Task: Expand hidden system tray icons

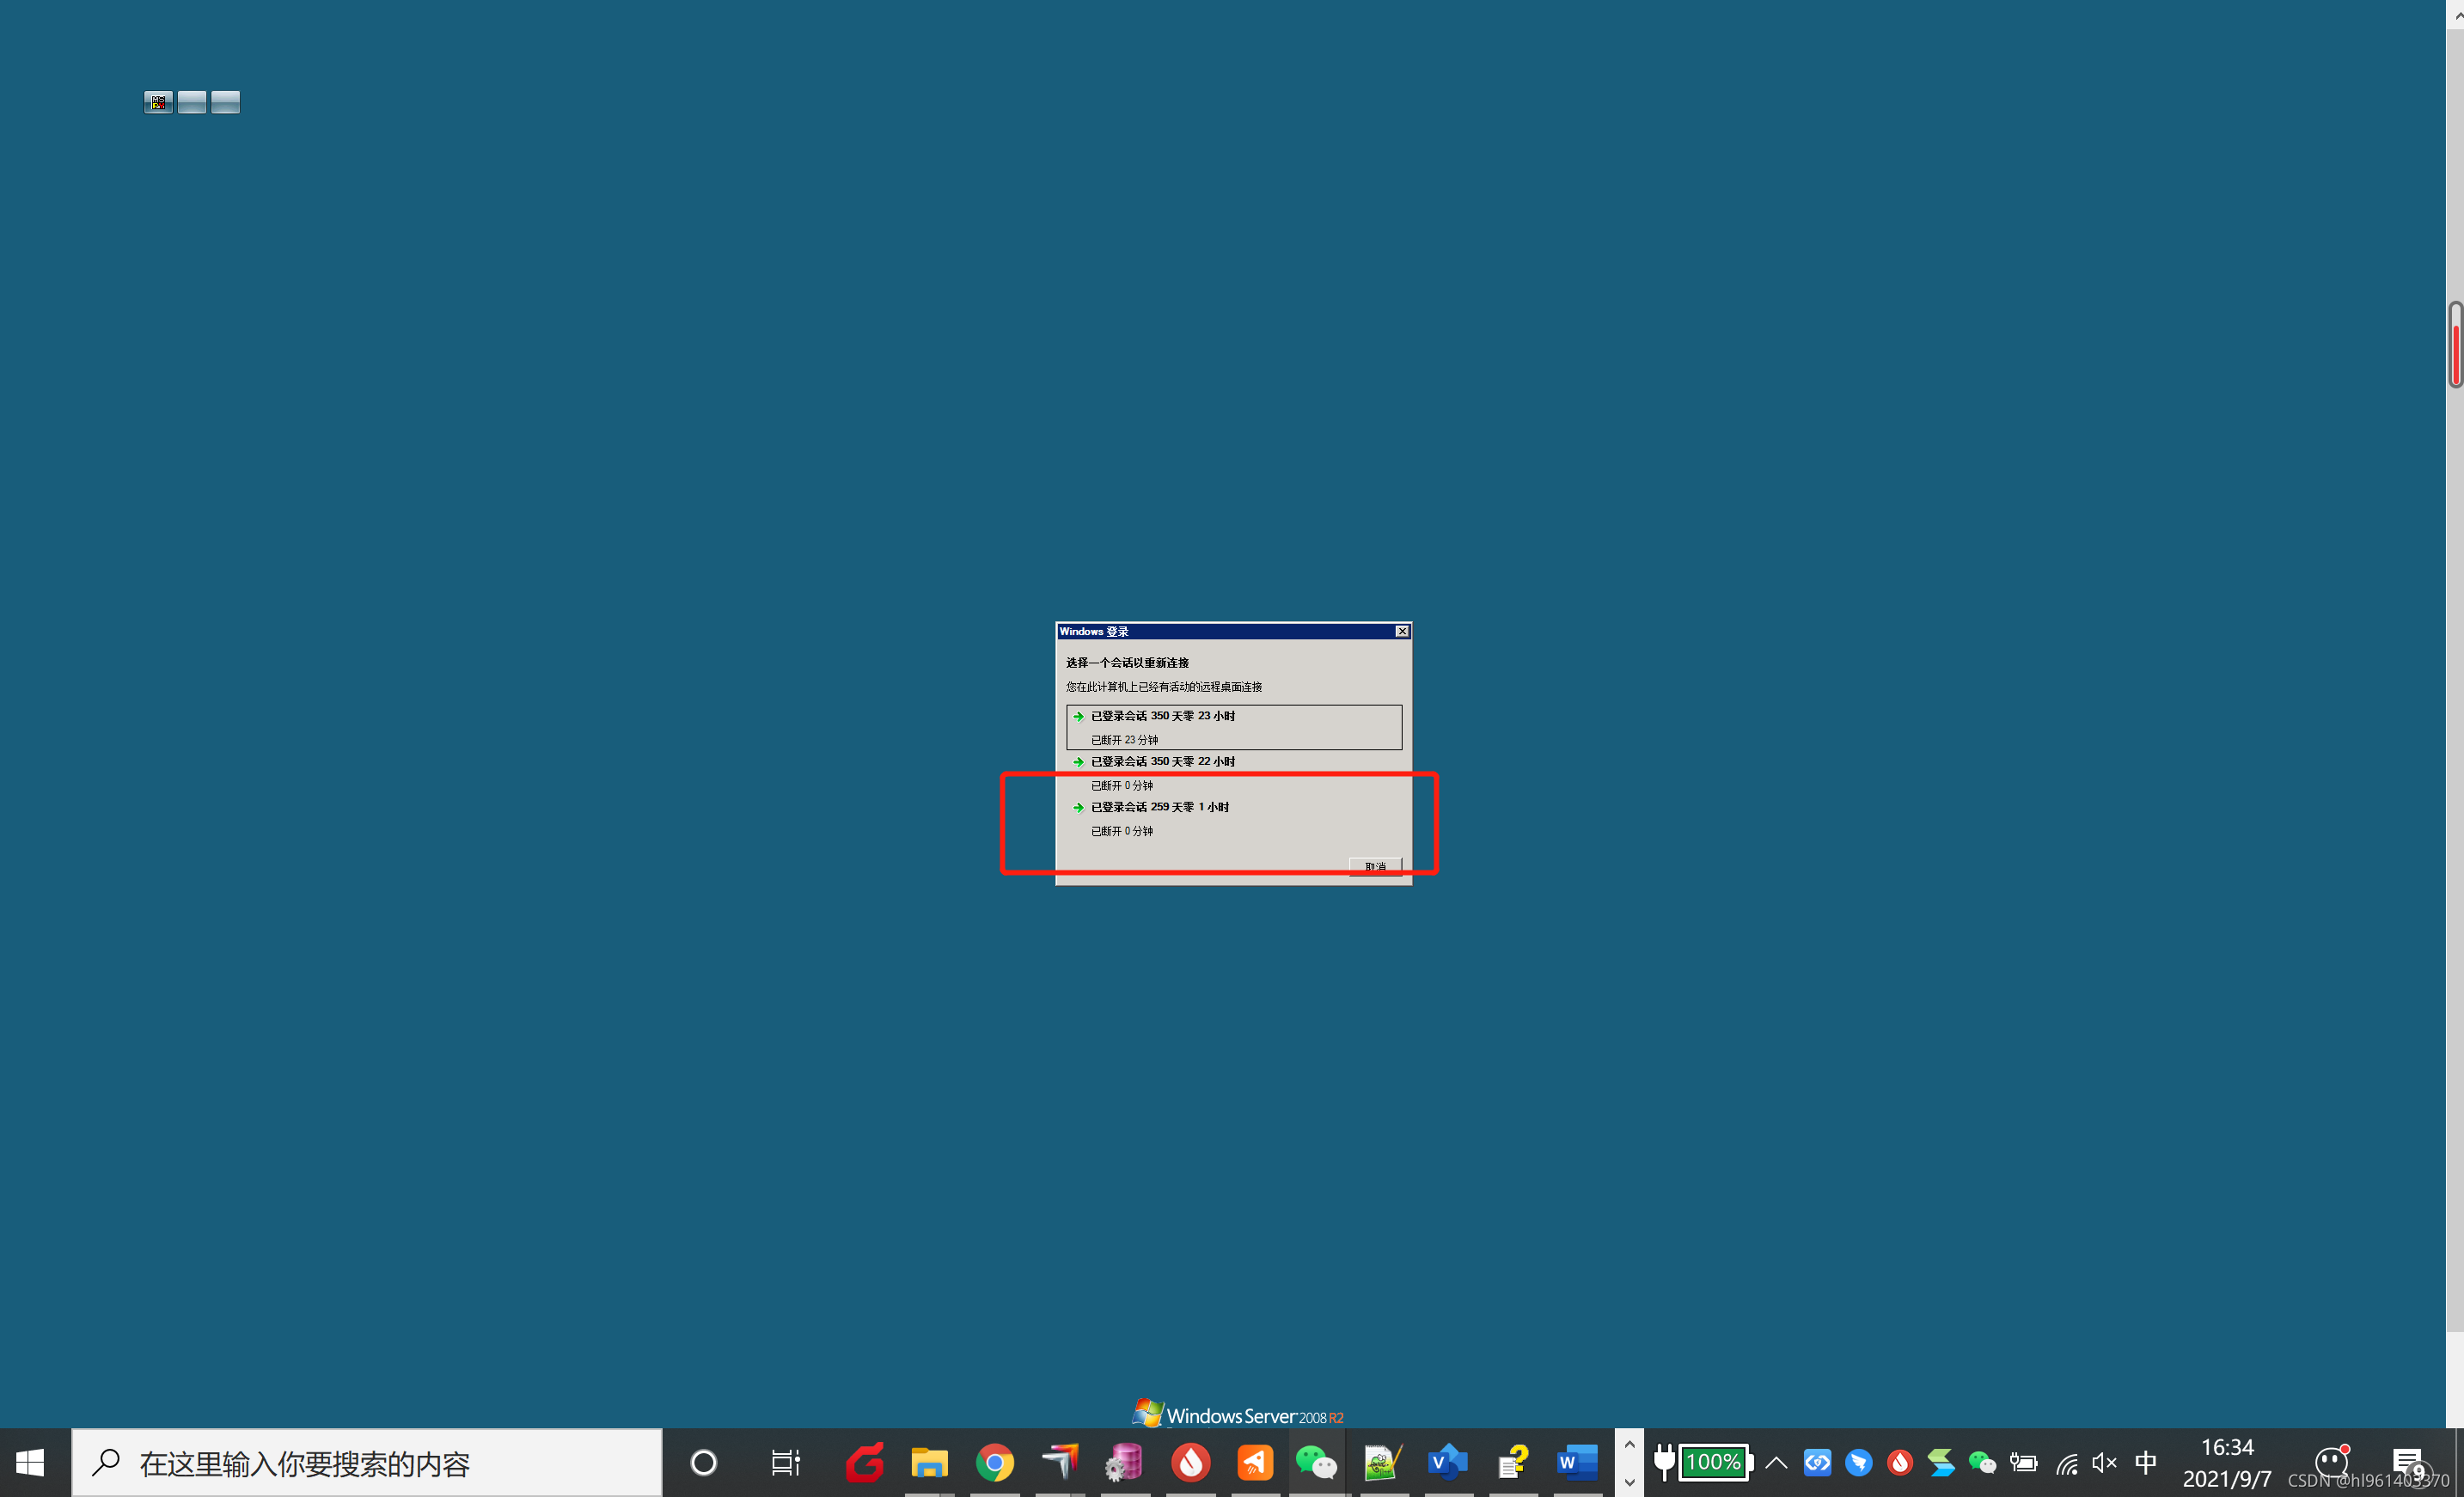Action: point(1776,1463)
